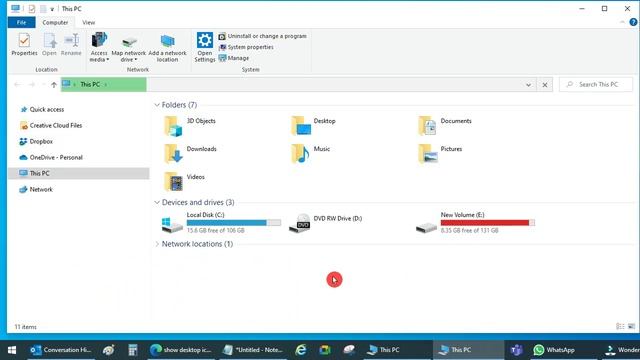The width and height of the screenshot is (640, 360).
Task: Open System properties
Action: pos(246,47)
